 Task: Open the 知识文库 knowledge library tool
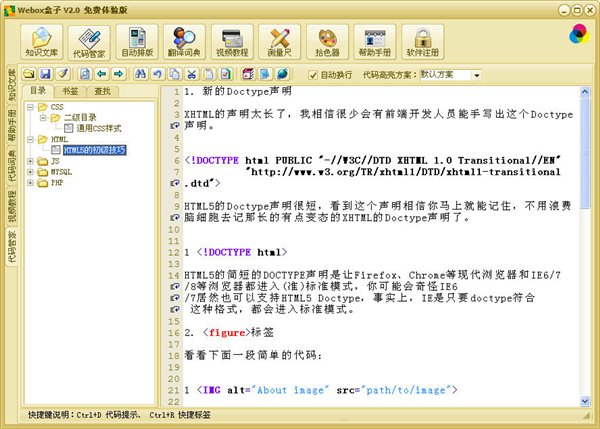[41, 42]
